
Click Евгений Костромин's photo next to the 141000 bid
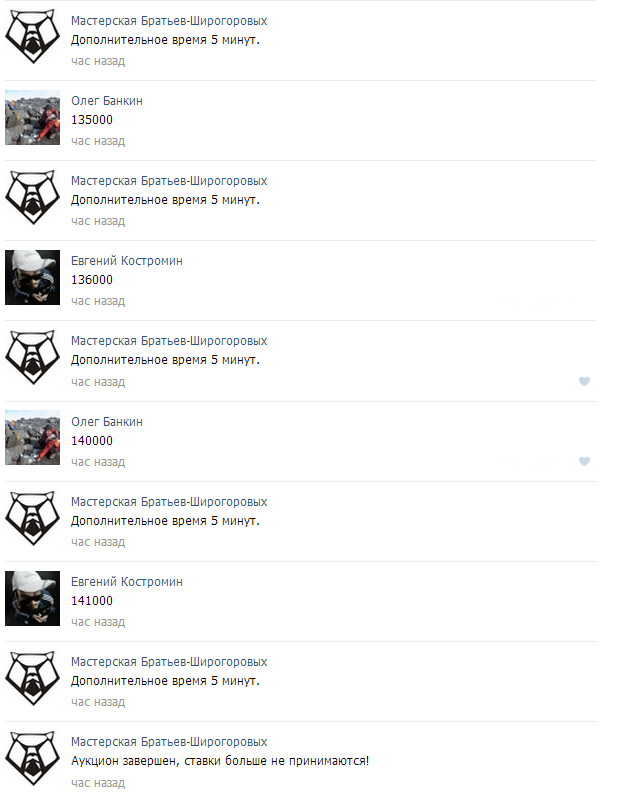(x=32, y=598)
